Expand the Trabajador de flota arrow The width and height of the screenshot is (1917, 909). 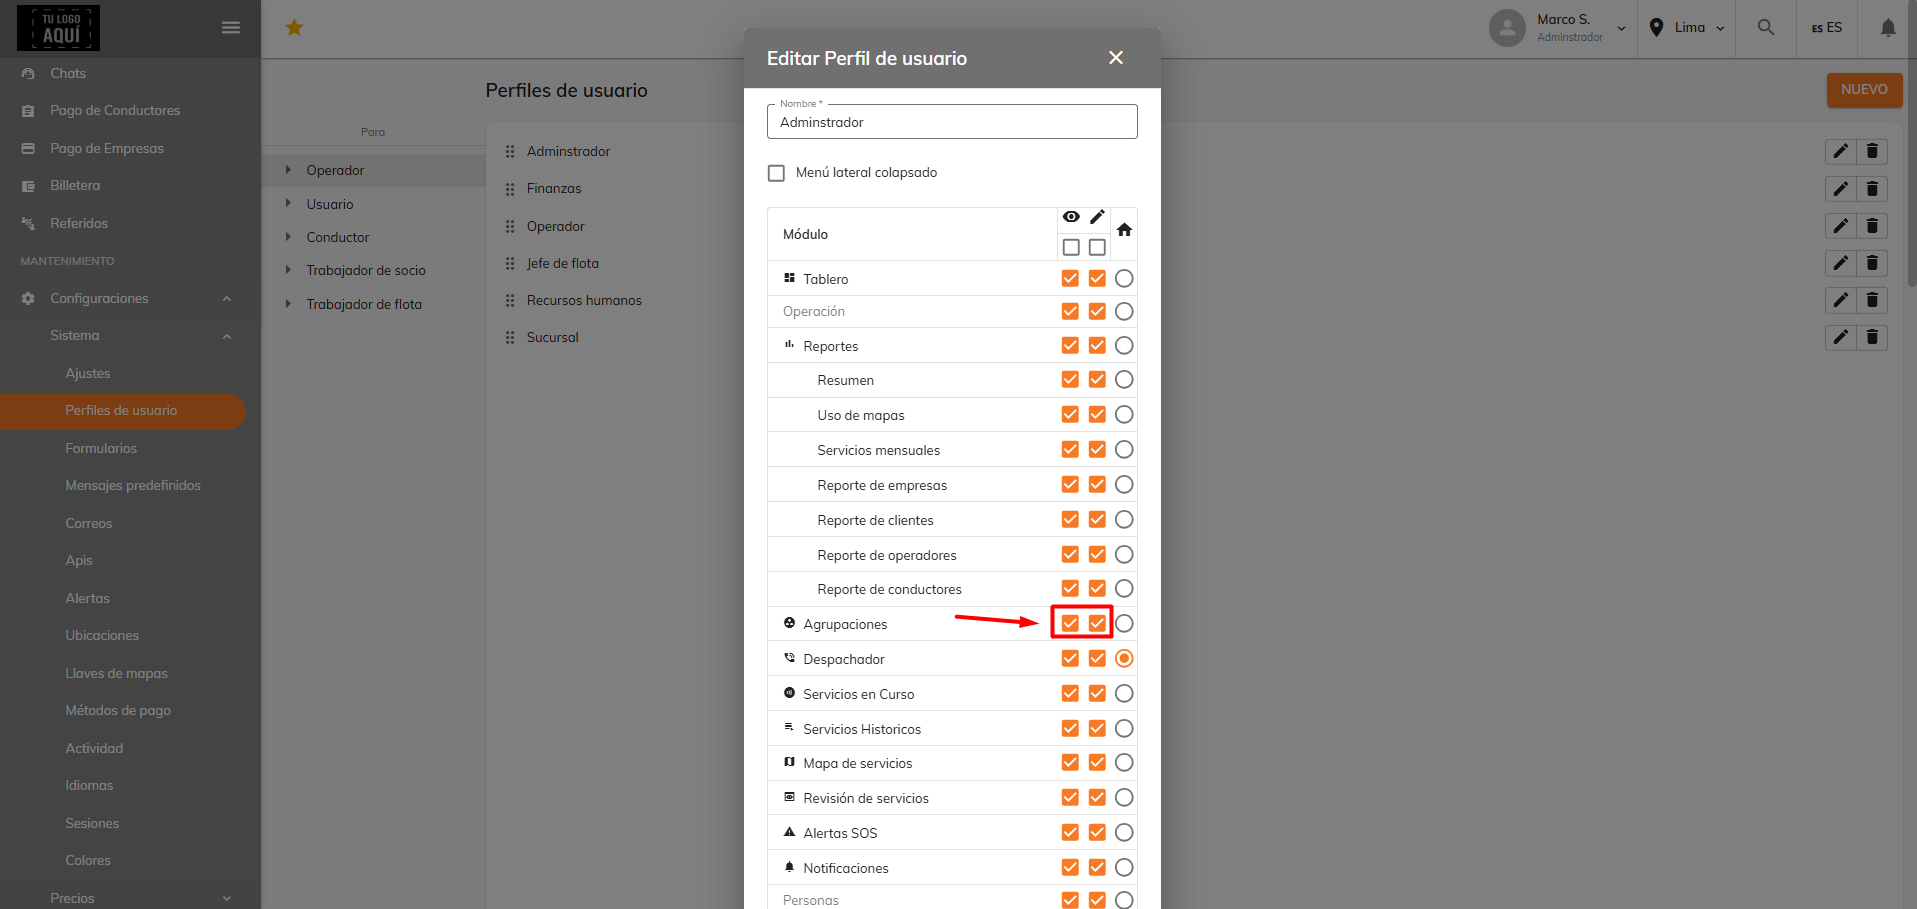288,304
